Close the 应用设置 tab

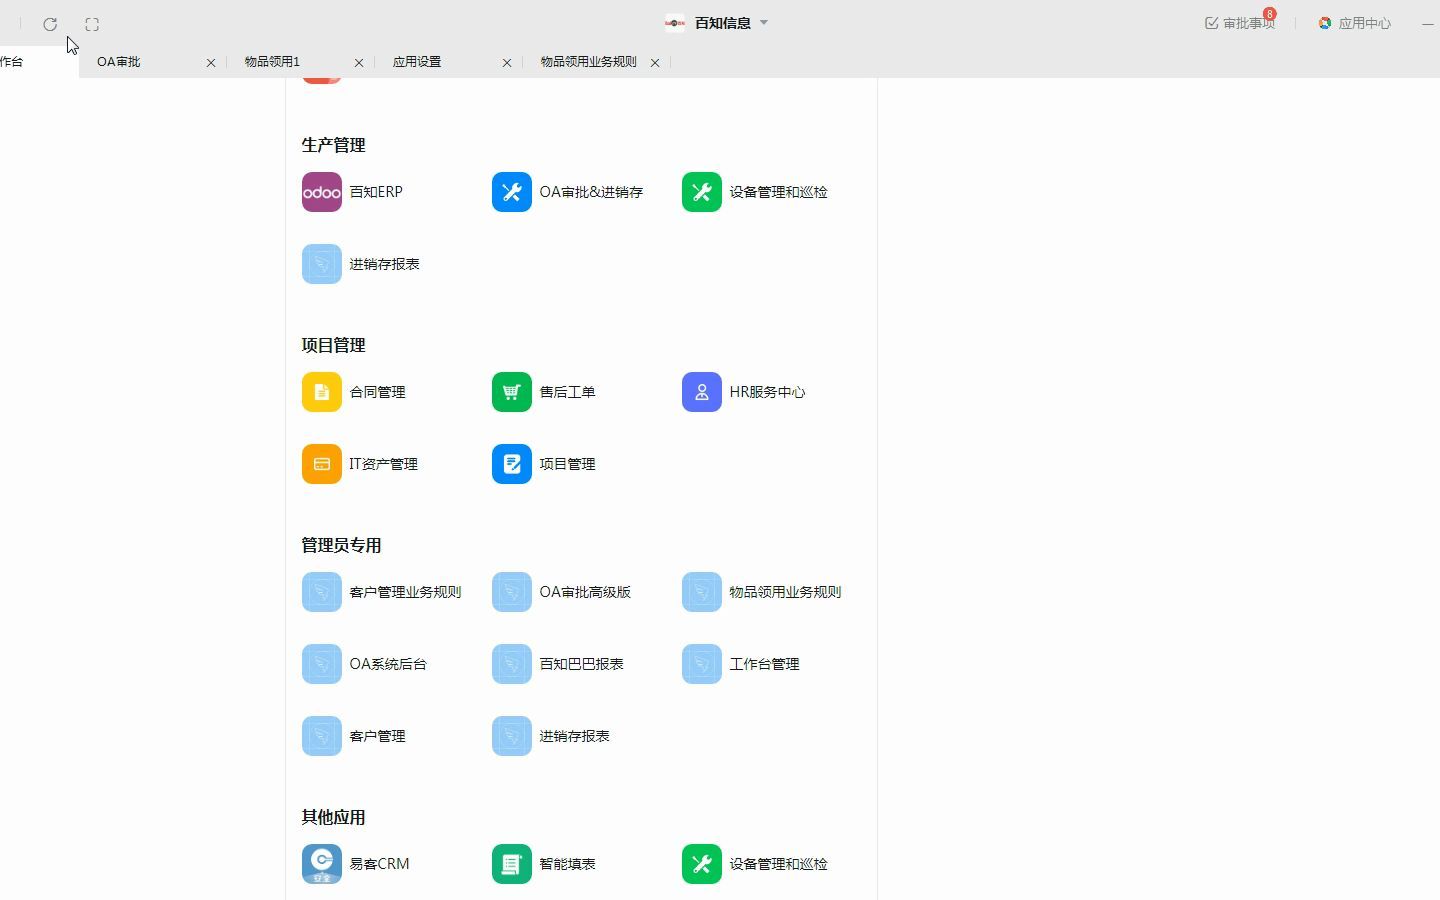[507, 63]
